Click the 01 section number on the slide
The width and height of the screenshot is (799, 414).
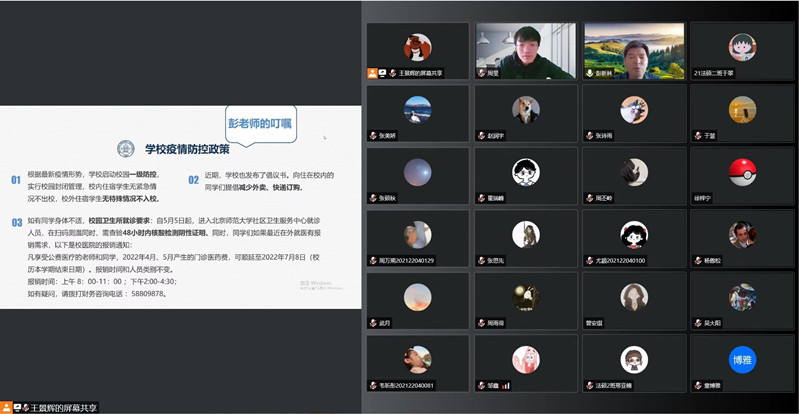[16, 180]
